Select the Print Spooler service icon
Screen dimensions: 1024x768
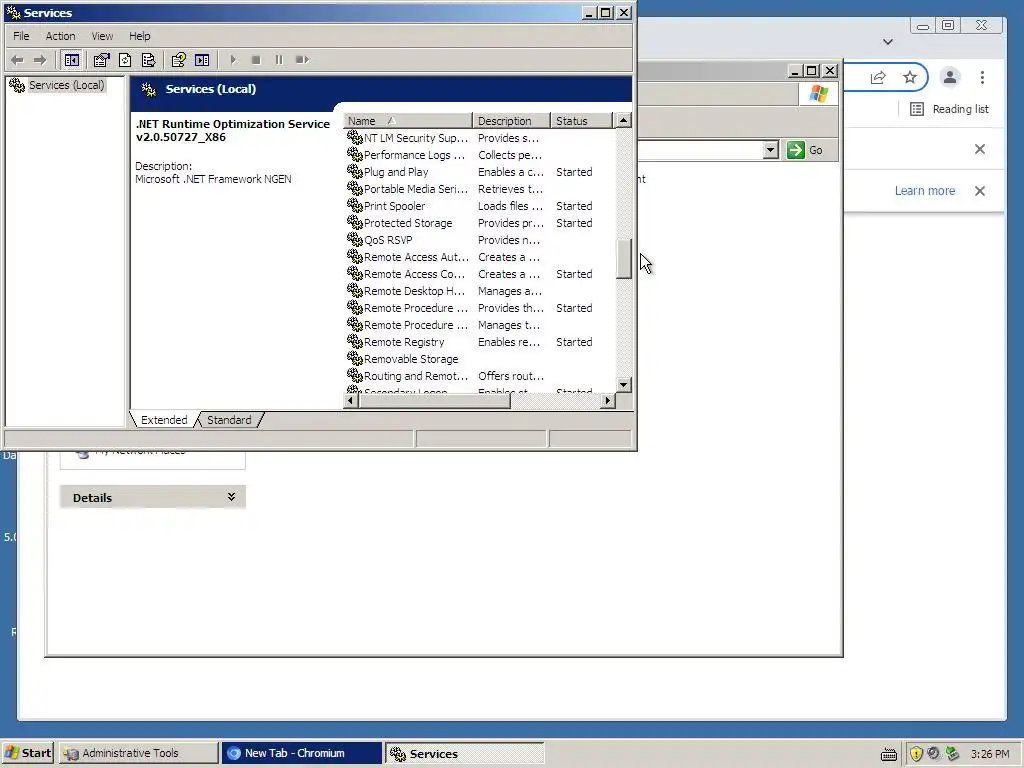coord(355,205)
